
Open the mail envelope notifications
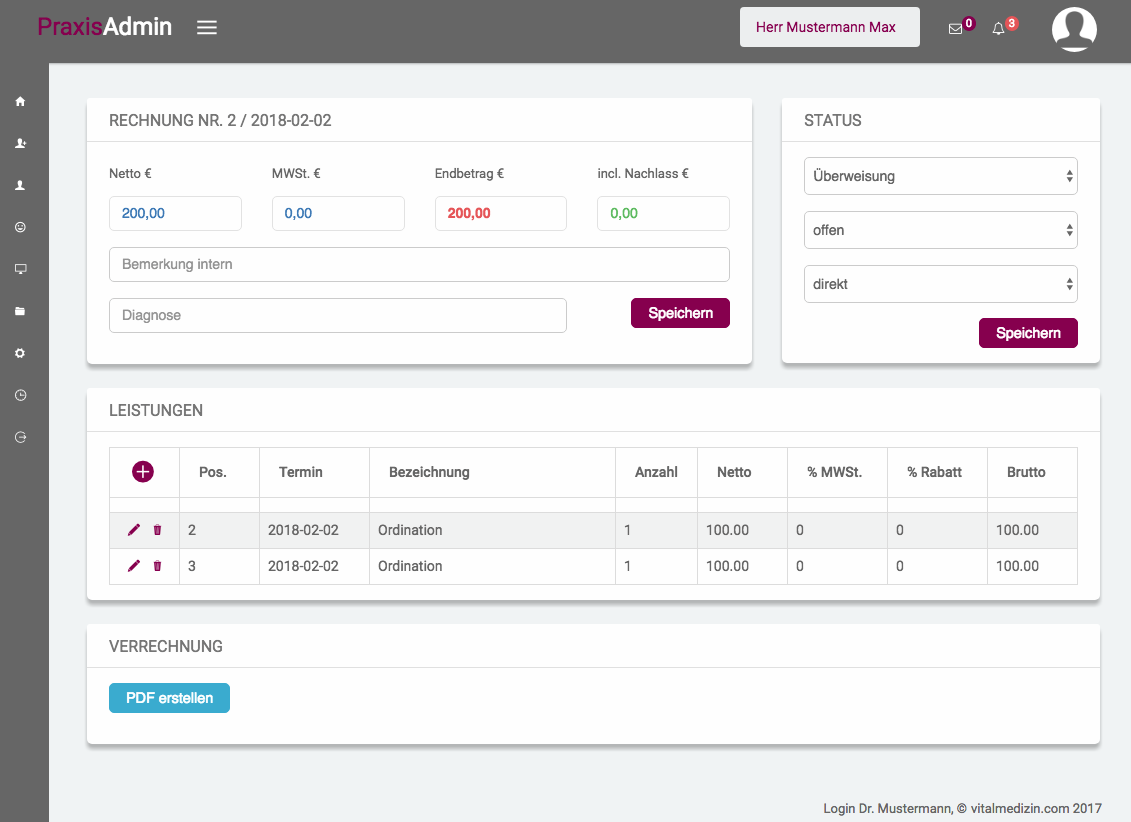(x=955, y=29)
